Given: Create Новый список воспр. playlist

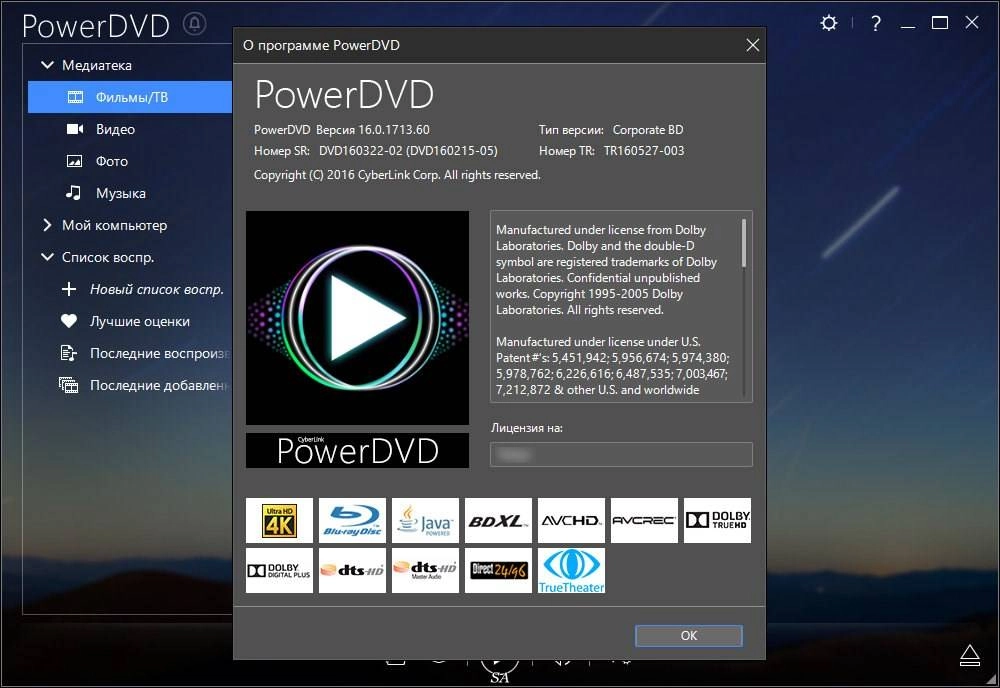Looking at the screenshot, I should coord(157,289).
